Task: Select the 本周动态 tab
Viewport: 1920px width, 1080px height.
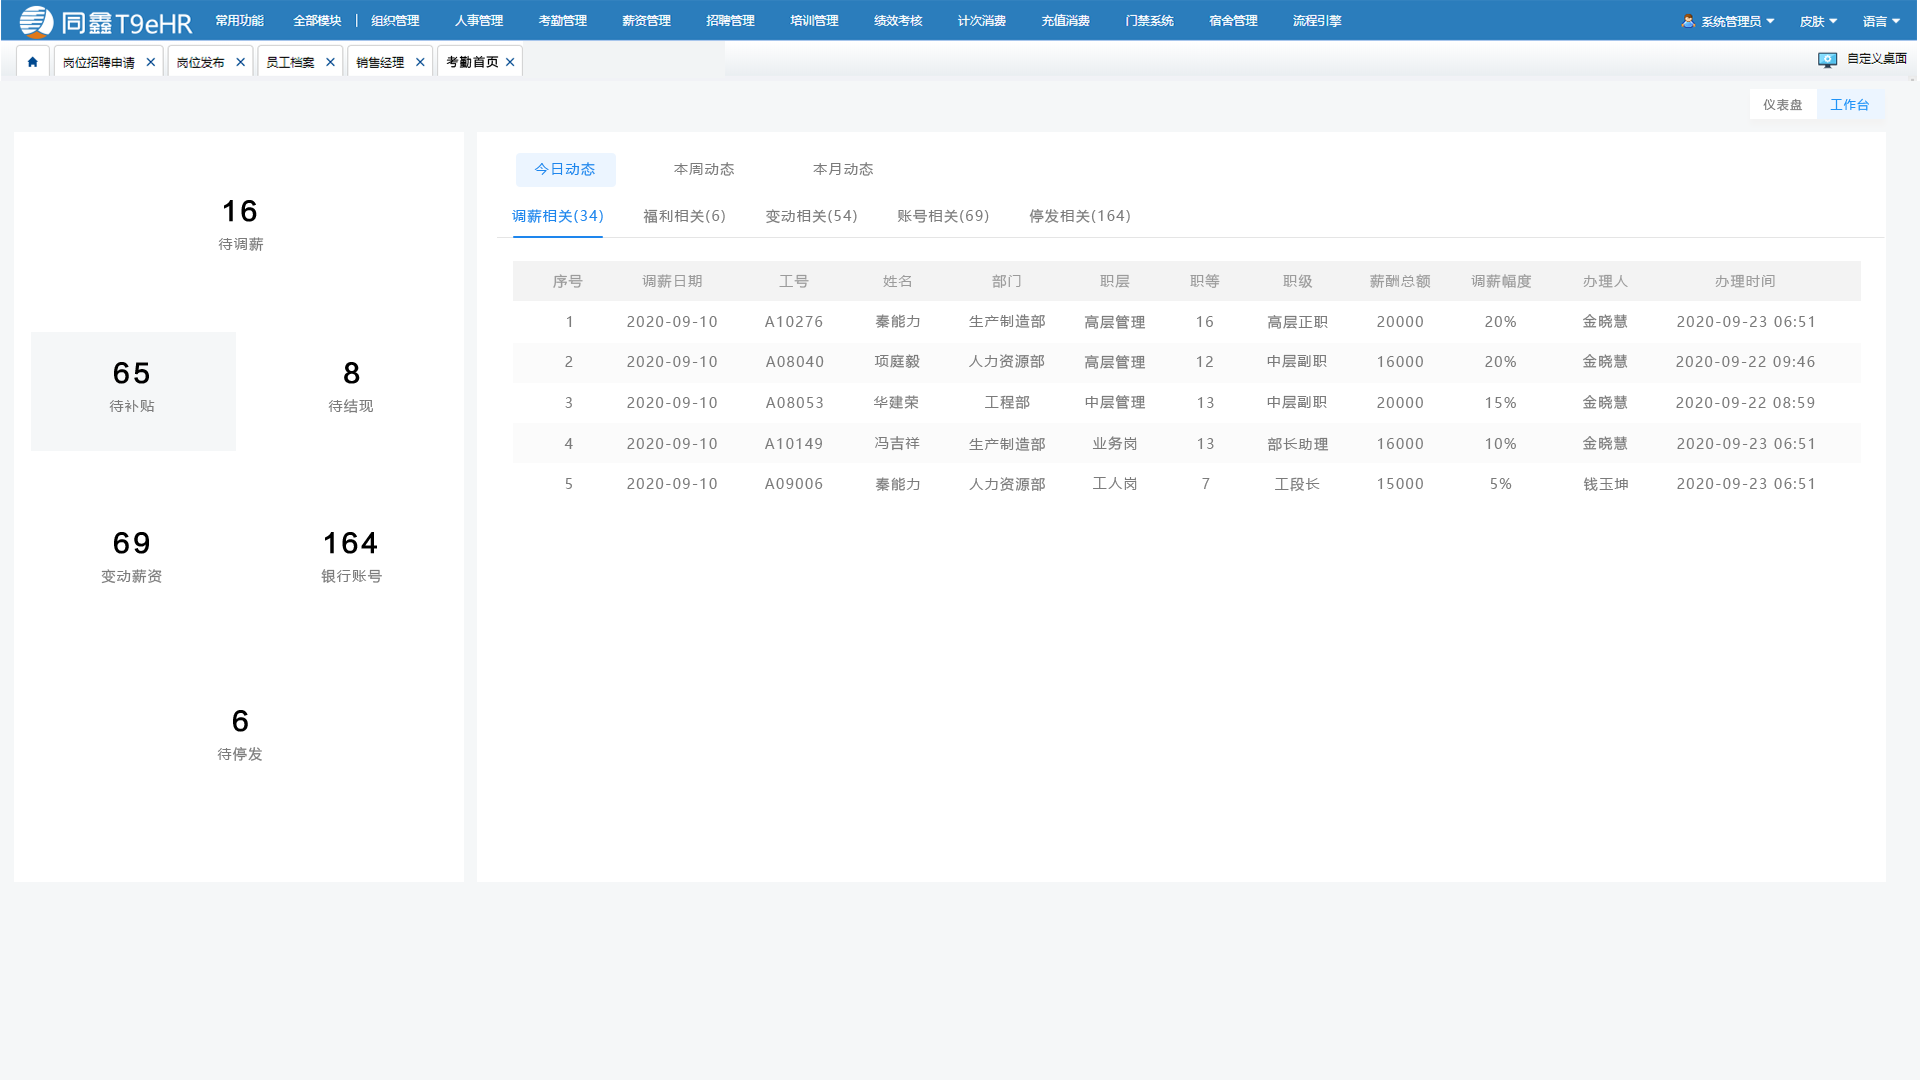Action: (704, 169)
